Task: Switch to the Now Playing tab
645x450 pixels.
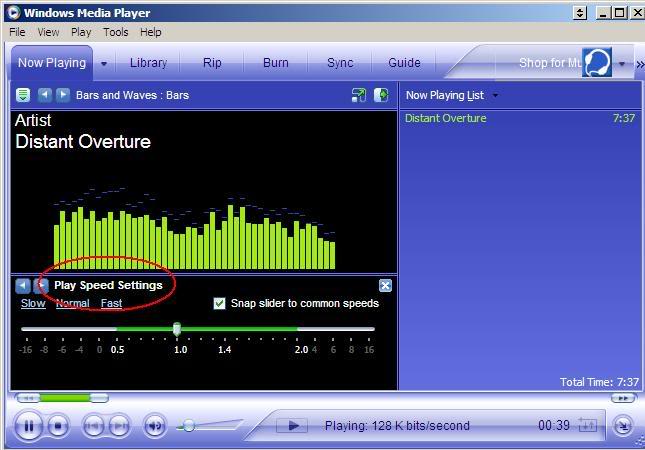Action: pyautogui.click(x=52, y=63)
